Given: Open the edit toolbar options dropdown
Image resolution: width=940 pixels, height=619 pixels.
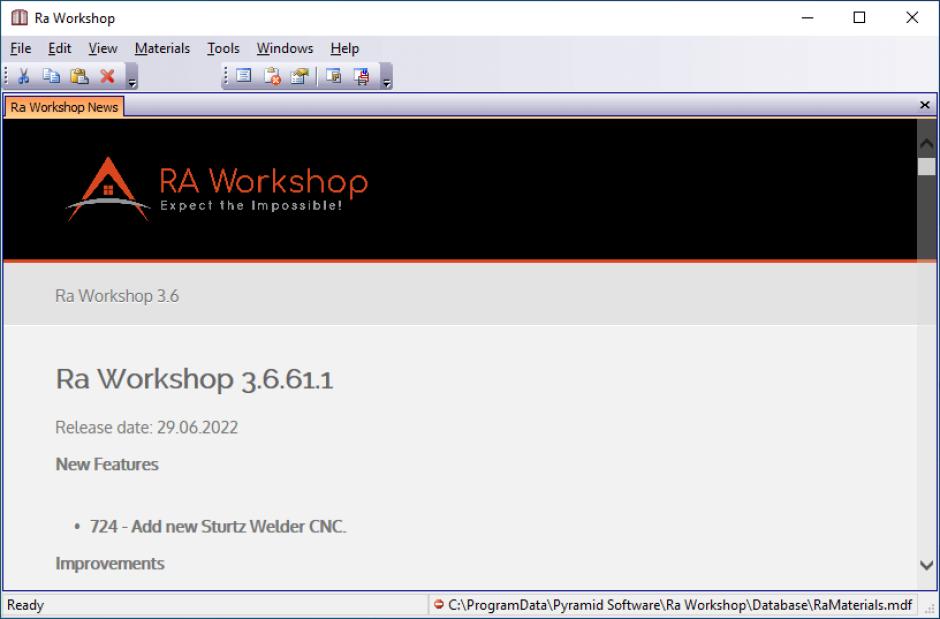Looking at the screenshot, I should (x=132, y=77).
